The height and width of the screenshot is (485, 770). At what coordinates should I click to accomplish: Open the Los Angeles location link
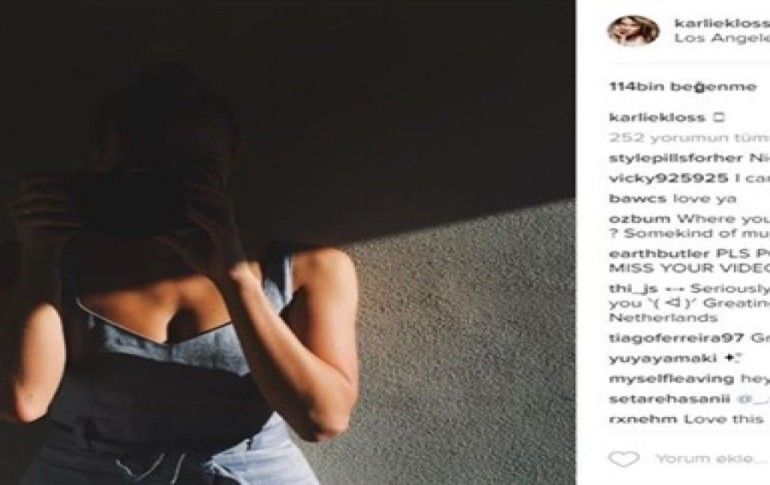(x=722, y=38)
